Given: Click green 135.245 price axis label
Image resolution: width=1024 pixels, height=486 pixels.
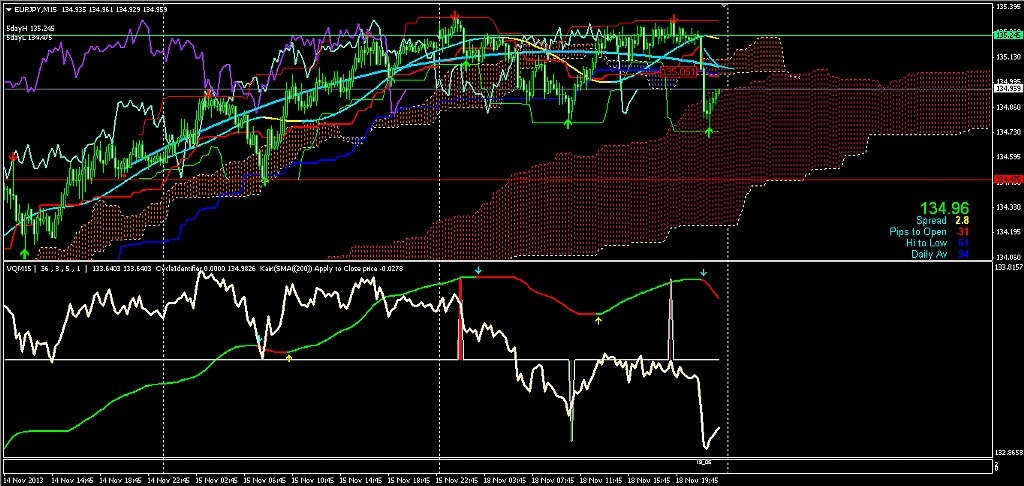Looking at the screenshot, I should pos(1007,35).
